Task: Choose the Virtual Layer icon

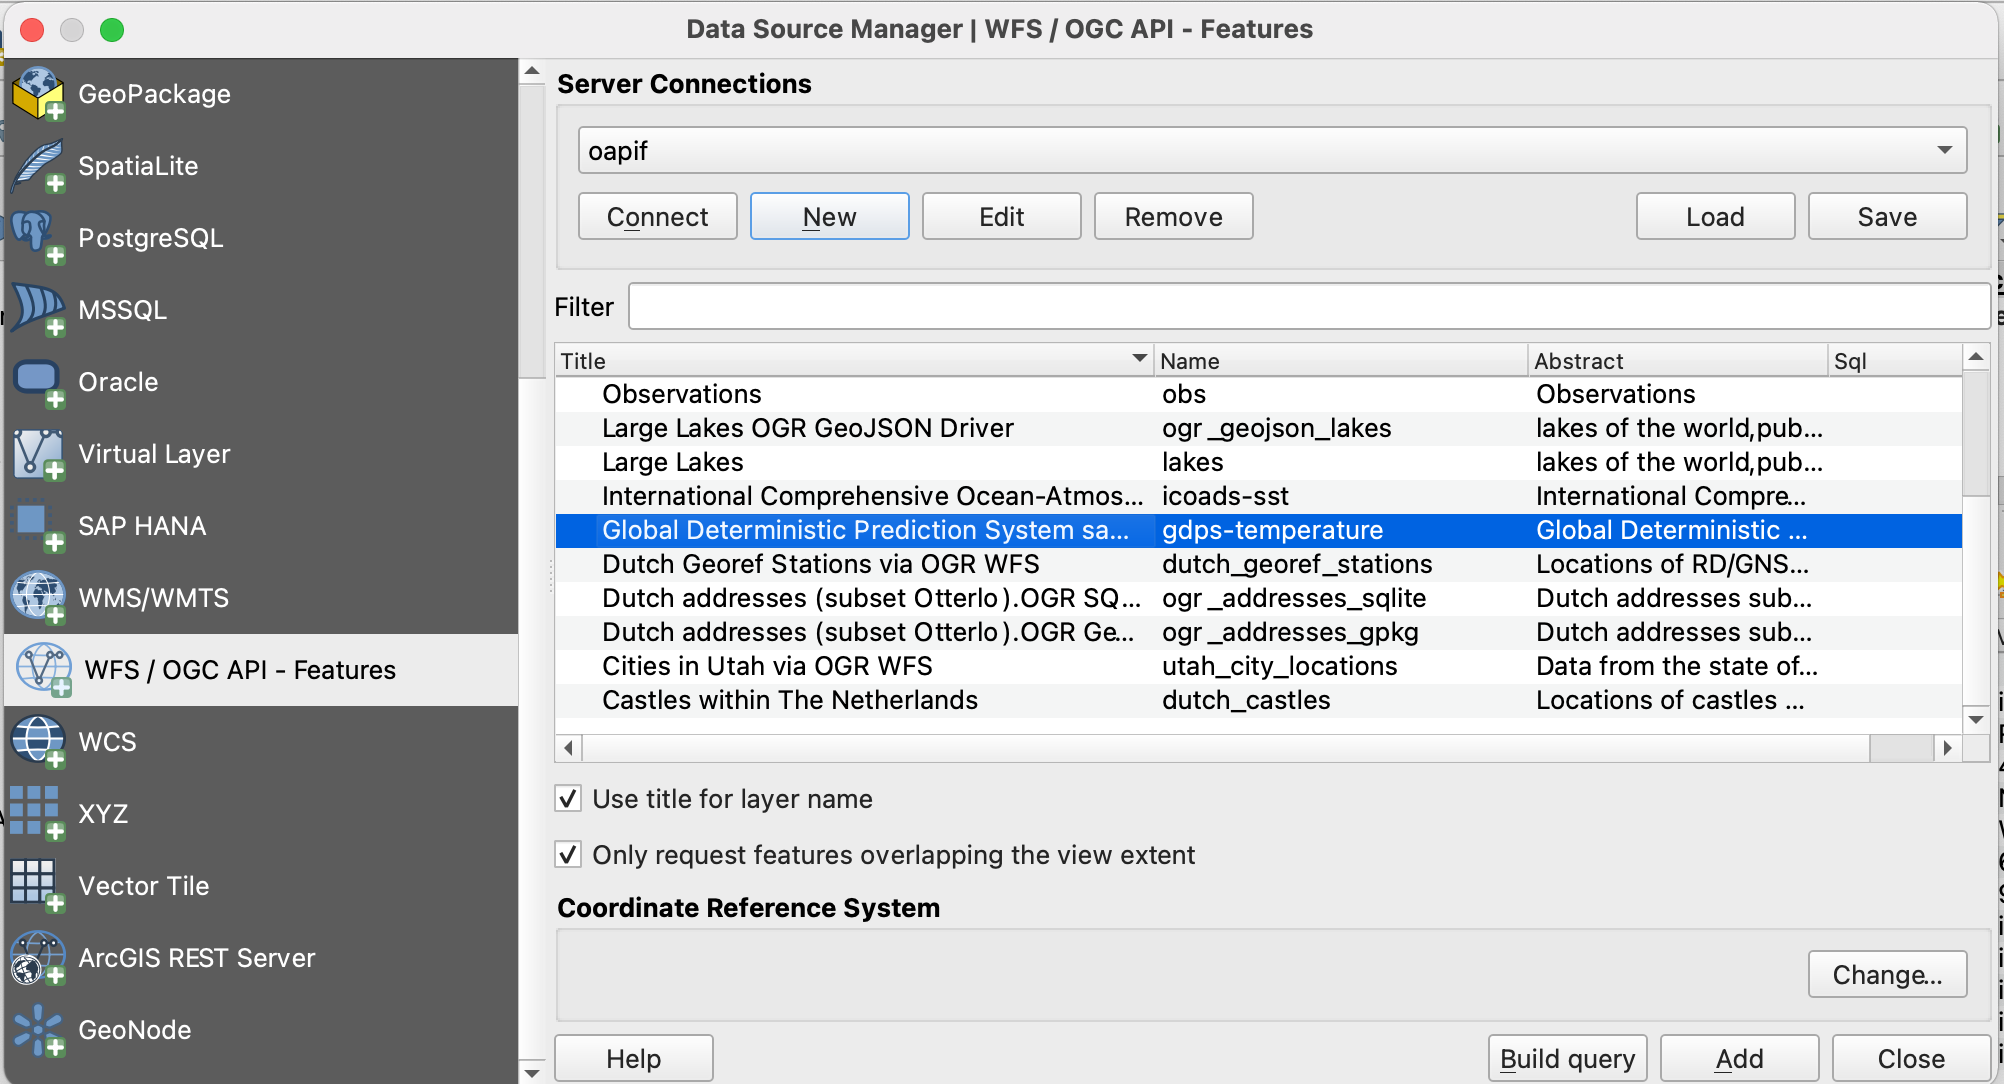Action: coord(38,454)
